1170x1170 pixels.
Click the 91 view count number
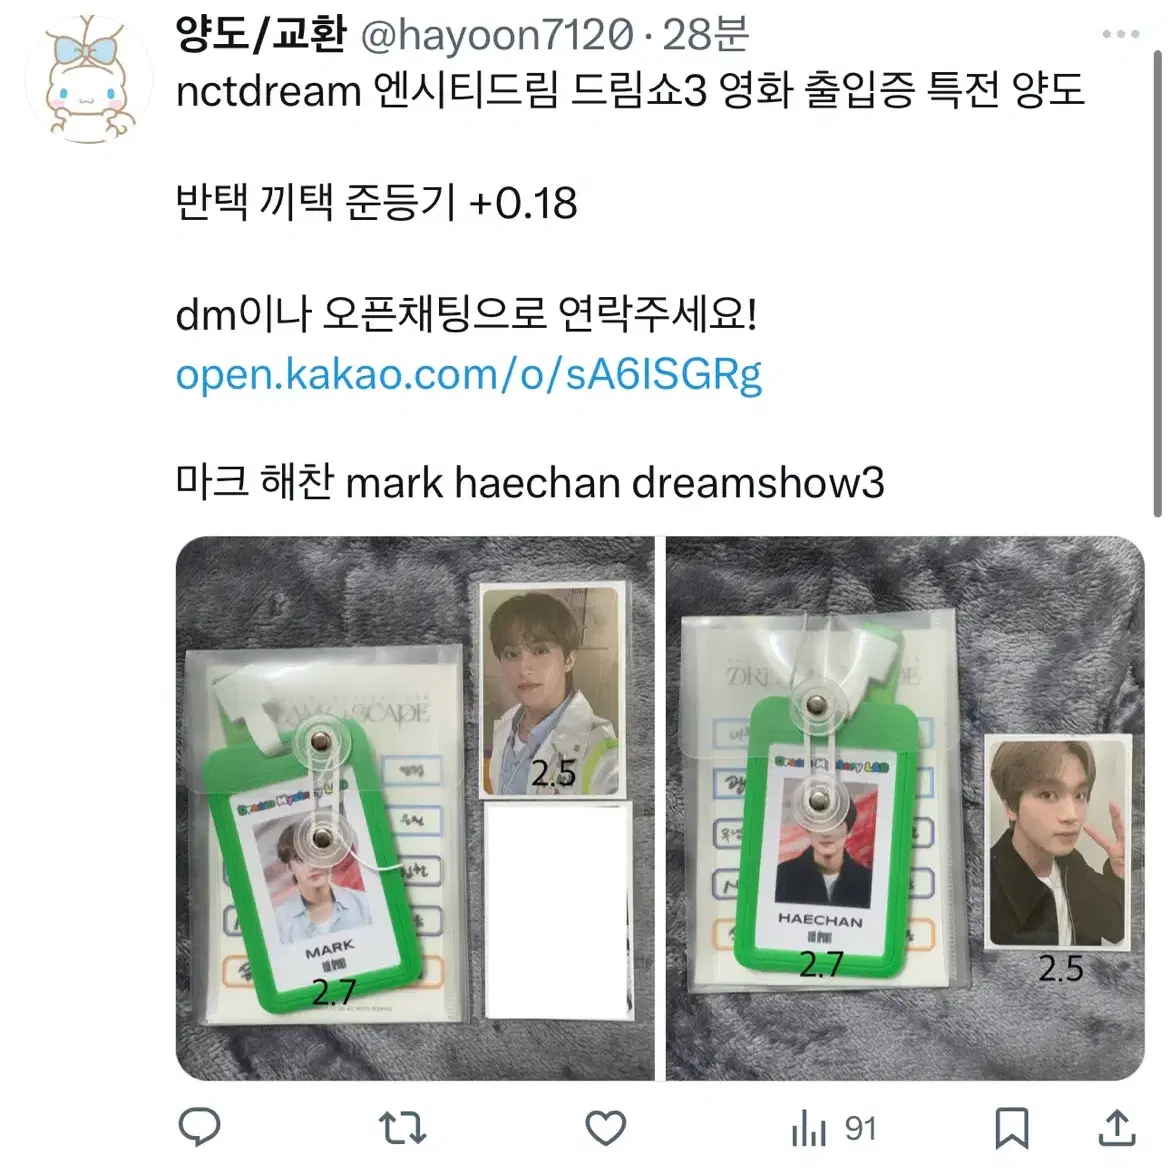(x=860, y=1128)
